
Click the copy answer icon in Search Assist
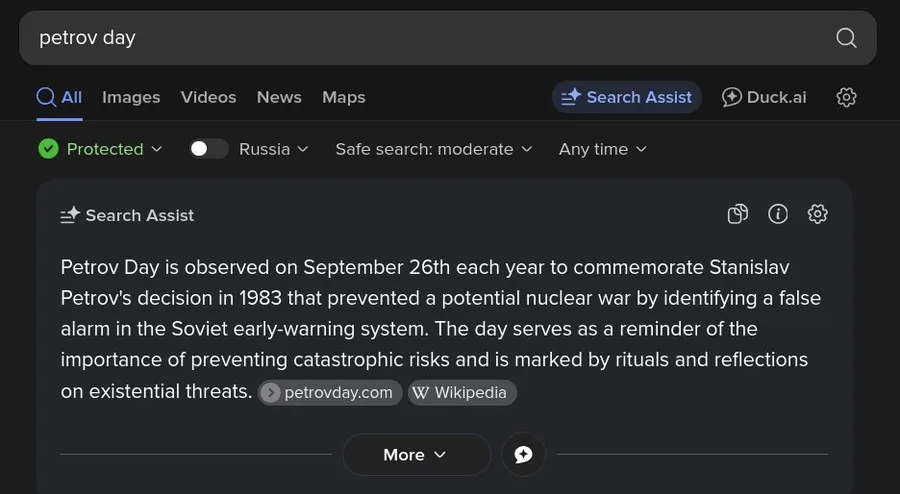click(738, 214)
